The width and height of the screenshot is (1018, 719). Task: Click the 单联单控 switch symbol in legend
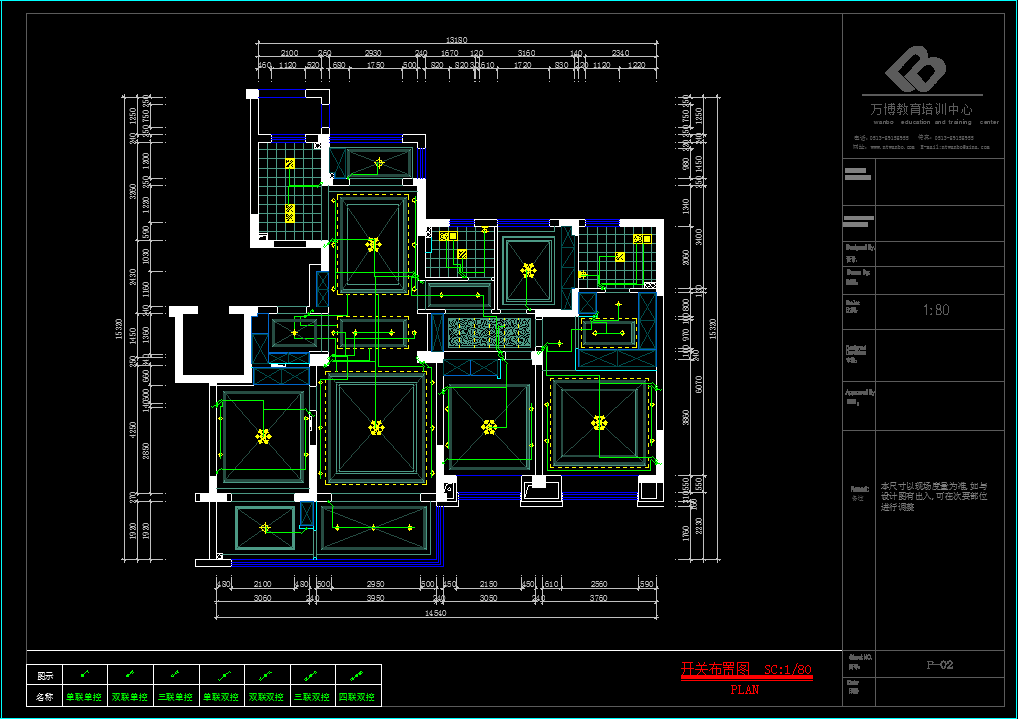(85, 674)
